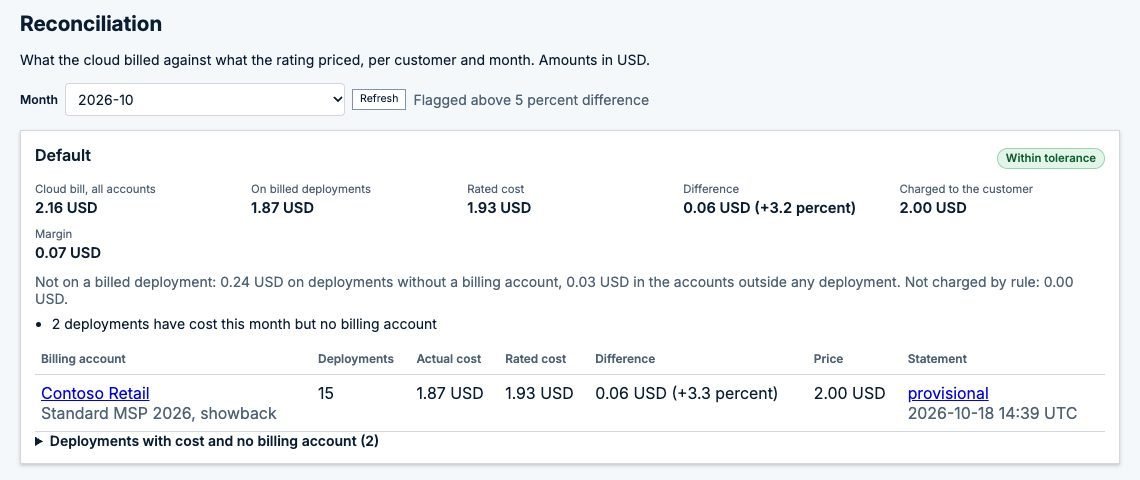Screen dimensions: 1140x480
Task: Open the Contoso Retail billing account link
Action: tap(95, 393)
